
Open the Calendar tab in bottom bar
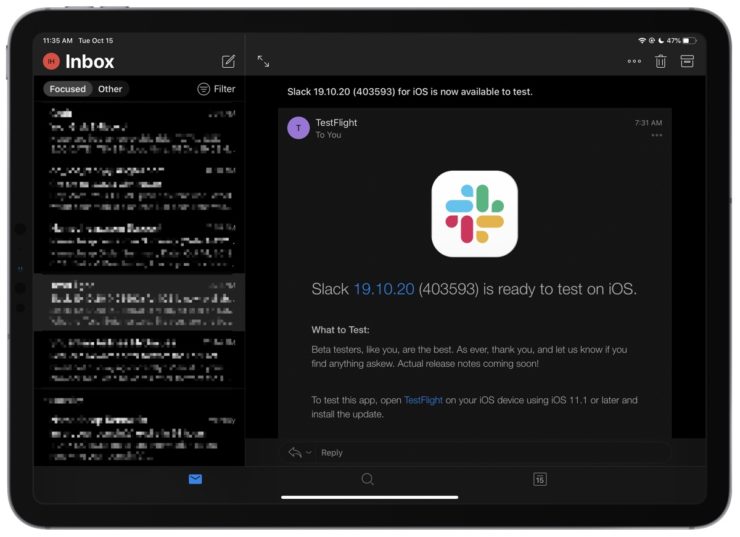coord(540,479)
